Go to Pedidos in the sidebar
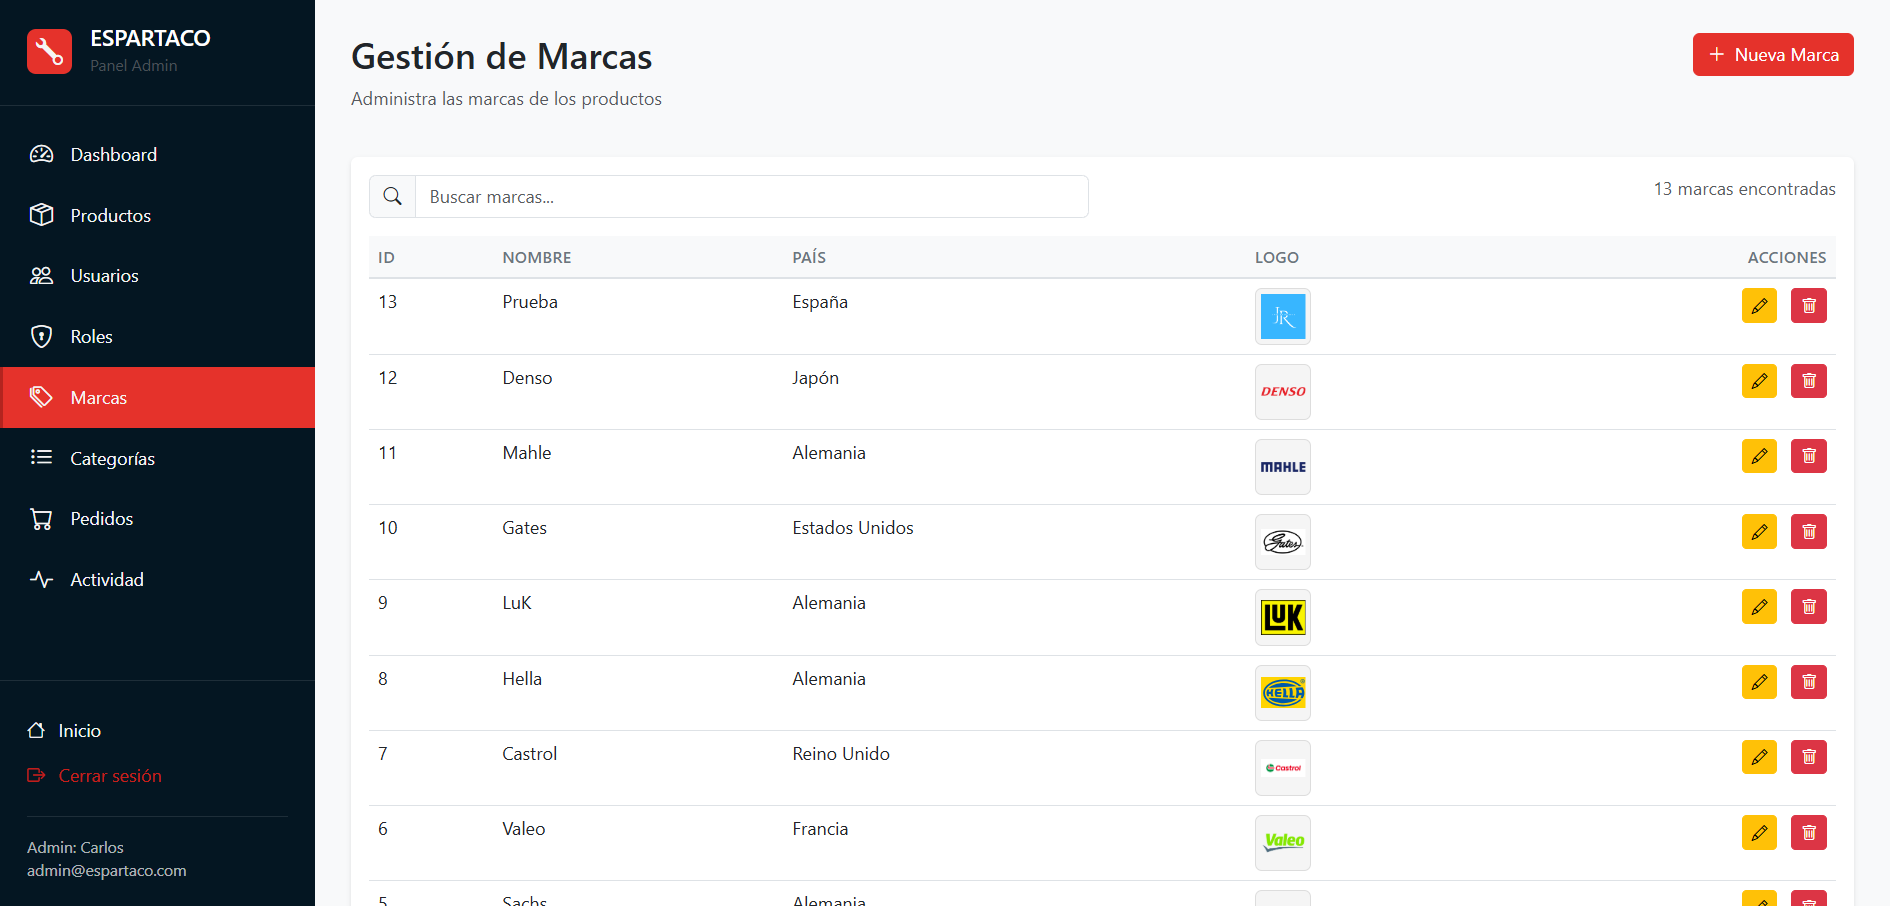Image resolution: width=1890 pixels, height=906 pixels. (157, 519)
